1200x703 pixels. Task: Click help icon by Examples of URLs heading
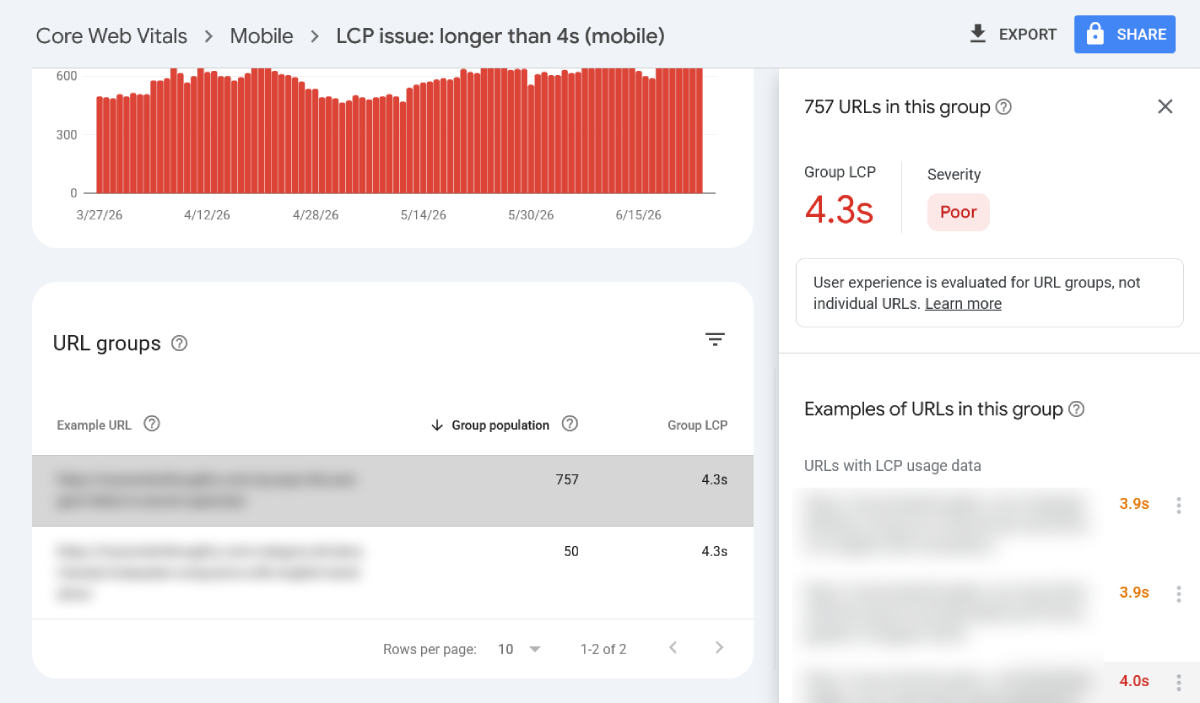tap(1077, 409)
